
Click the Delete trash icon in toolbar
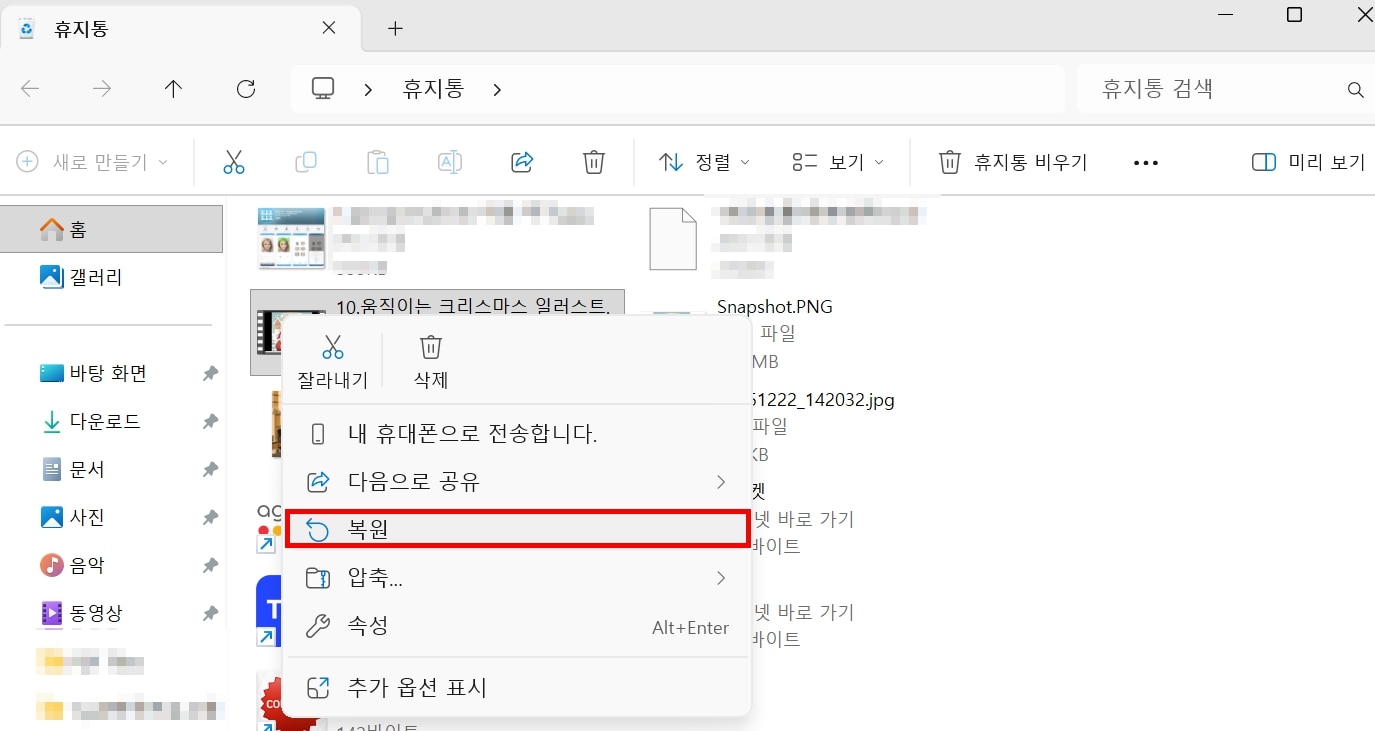click(594, 162)
